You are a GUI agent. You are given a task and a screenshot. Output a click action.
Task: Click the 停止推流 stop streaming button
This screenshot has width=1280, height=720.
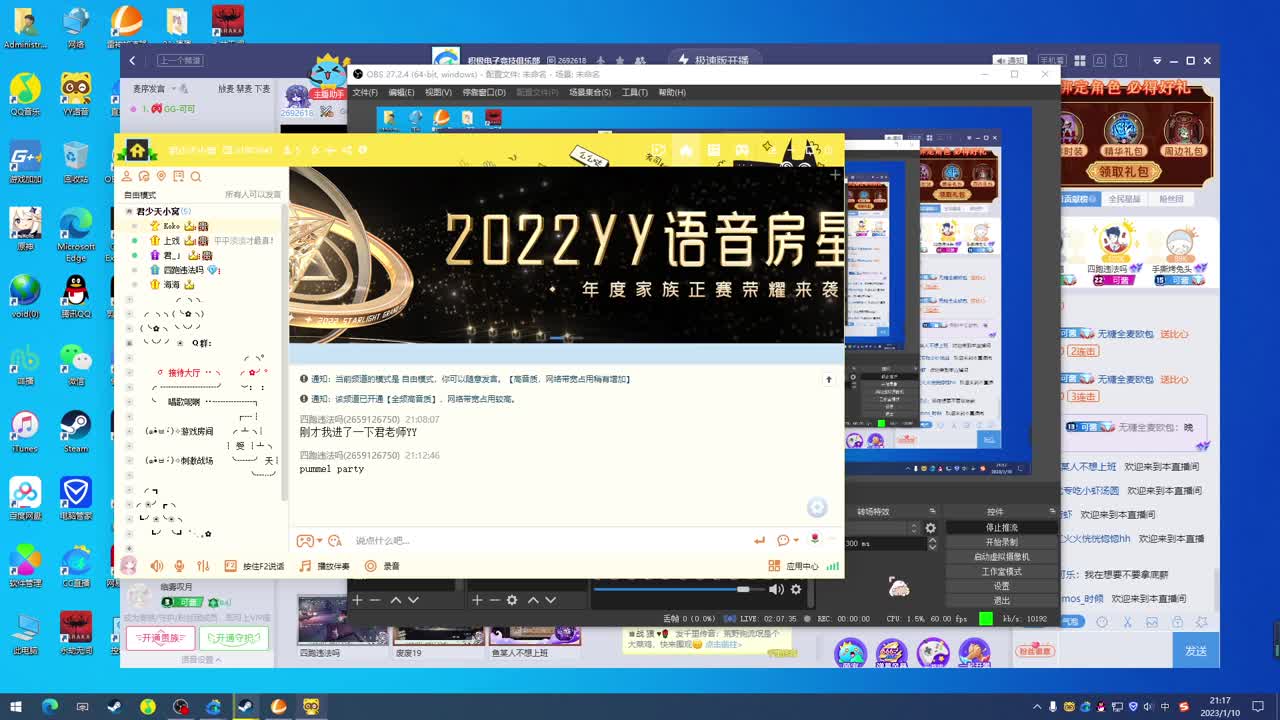1002,528
